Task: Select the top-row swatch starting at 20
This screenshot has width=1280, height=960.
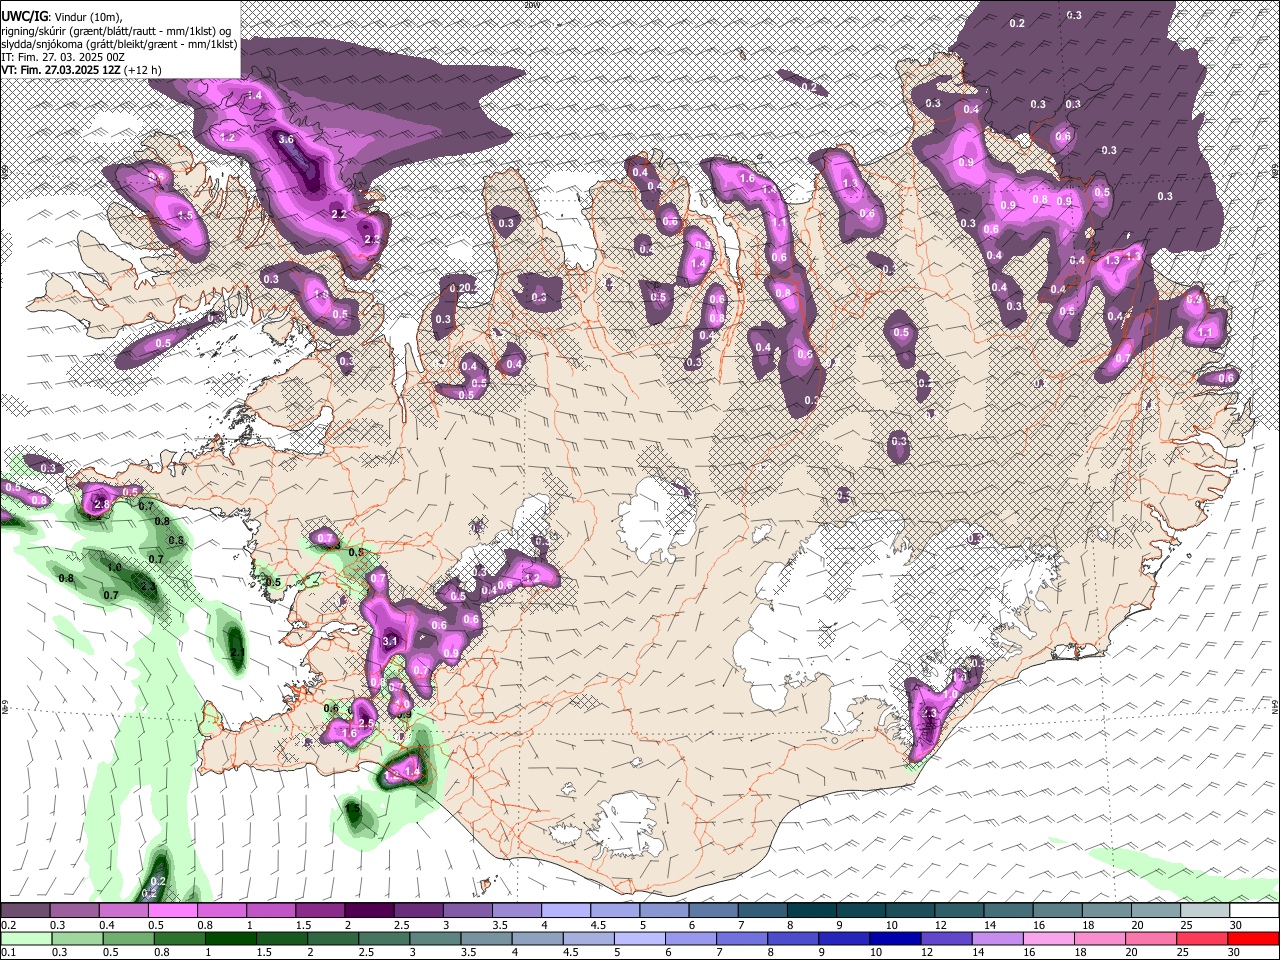Action: click(x=1156, y=911)
